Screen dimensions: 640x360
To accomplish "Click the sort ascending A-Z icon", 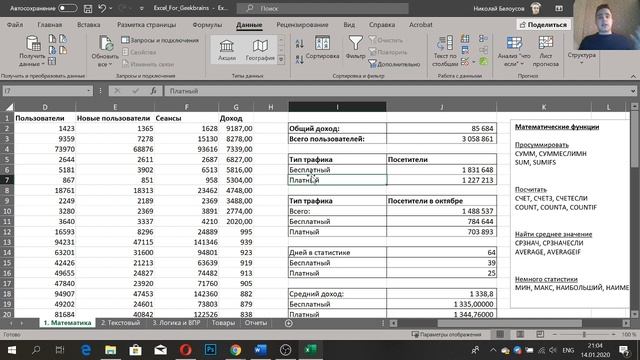I will click(x=300, y=43).
